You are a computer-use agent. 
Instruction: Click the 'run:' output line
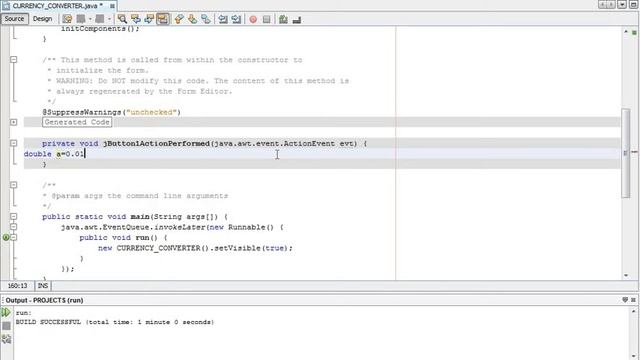(23, 313)
